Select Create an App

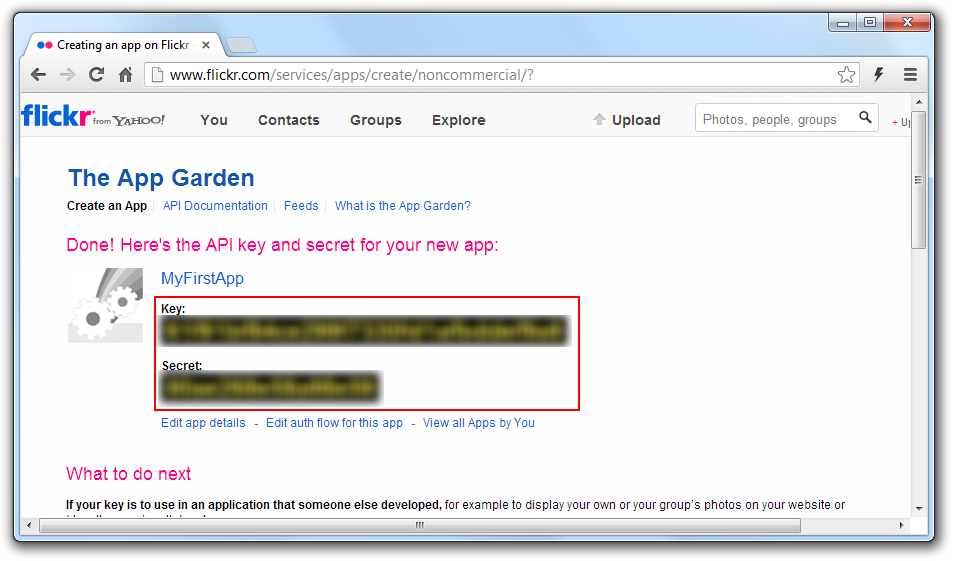(x=107, y=206)
